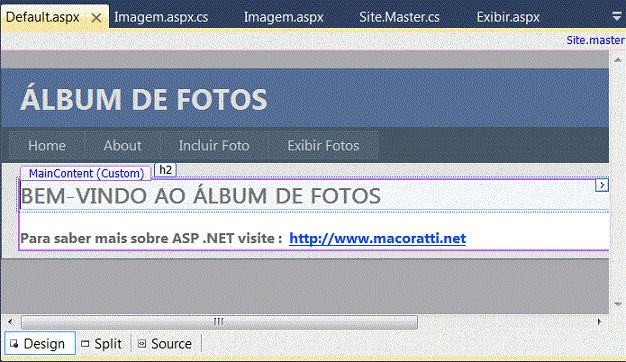The height and width of the screenshot is (362, 626).
Task: Click the horizontal scrollbar thumb
Action: point(219,322)
